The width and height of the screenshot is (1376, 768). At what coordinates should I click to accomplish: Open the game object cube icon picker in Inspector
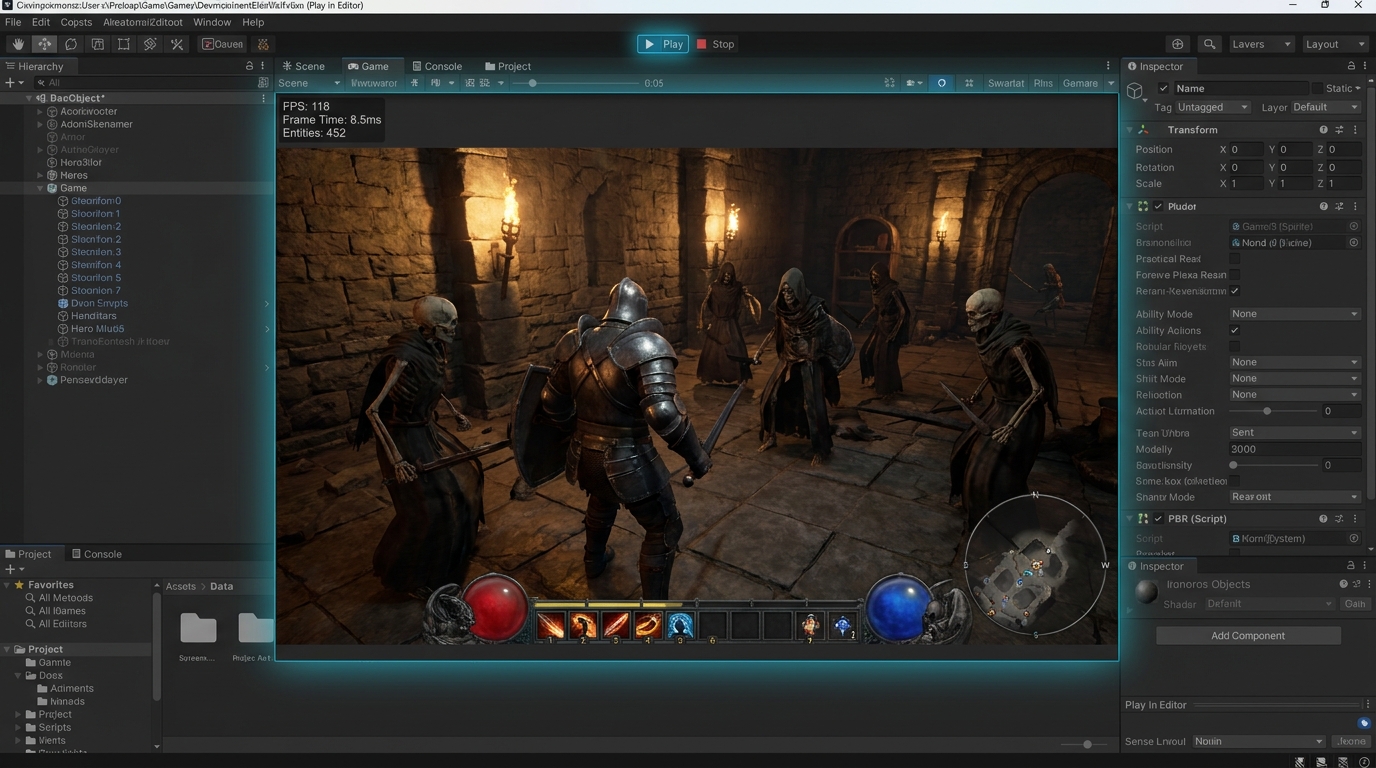[x=1135, y=92]
